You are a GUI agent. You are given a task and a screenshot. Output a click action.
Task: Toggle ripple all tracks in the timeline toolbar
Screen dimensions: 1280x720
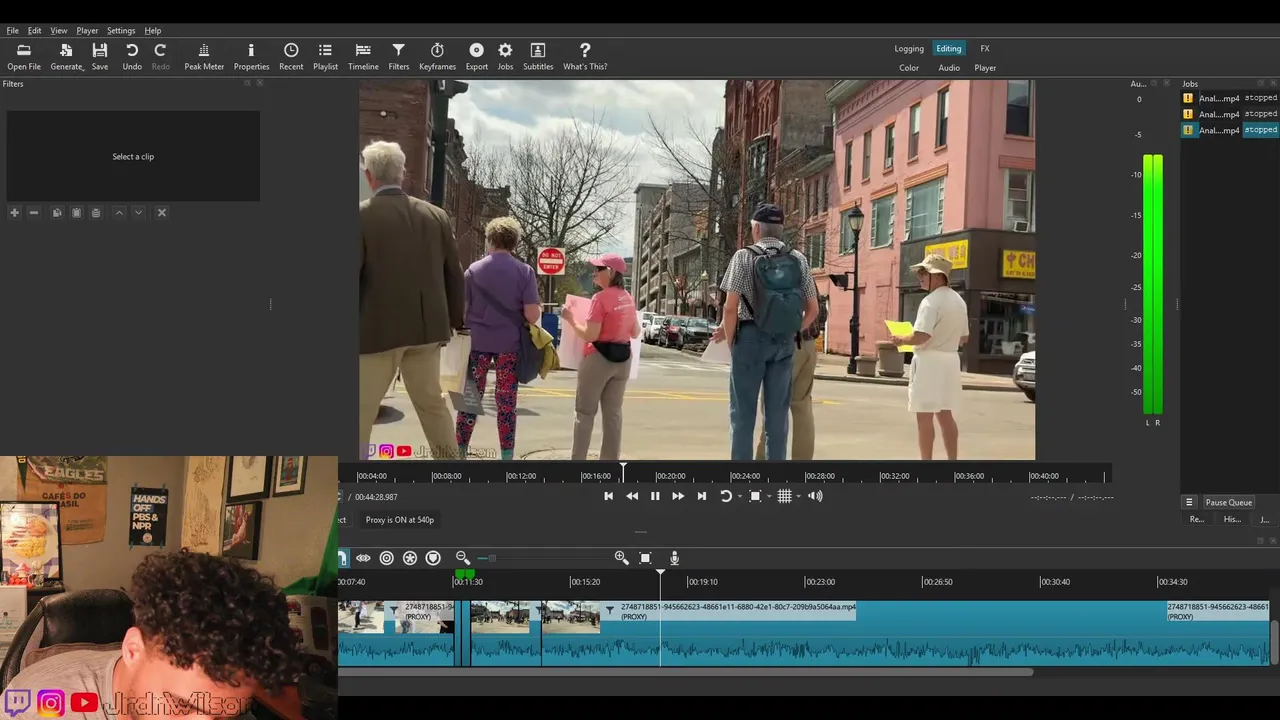click(410, 558)
